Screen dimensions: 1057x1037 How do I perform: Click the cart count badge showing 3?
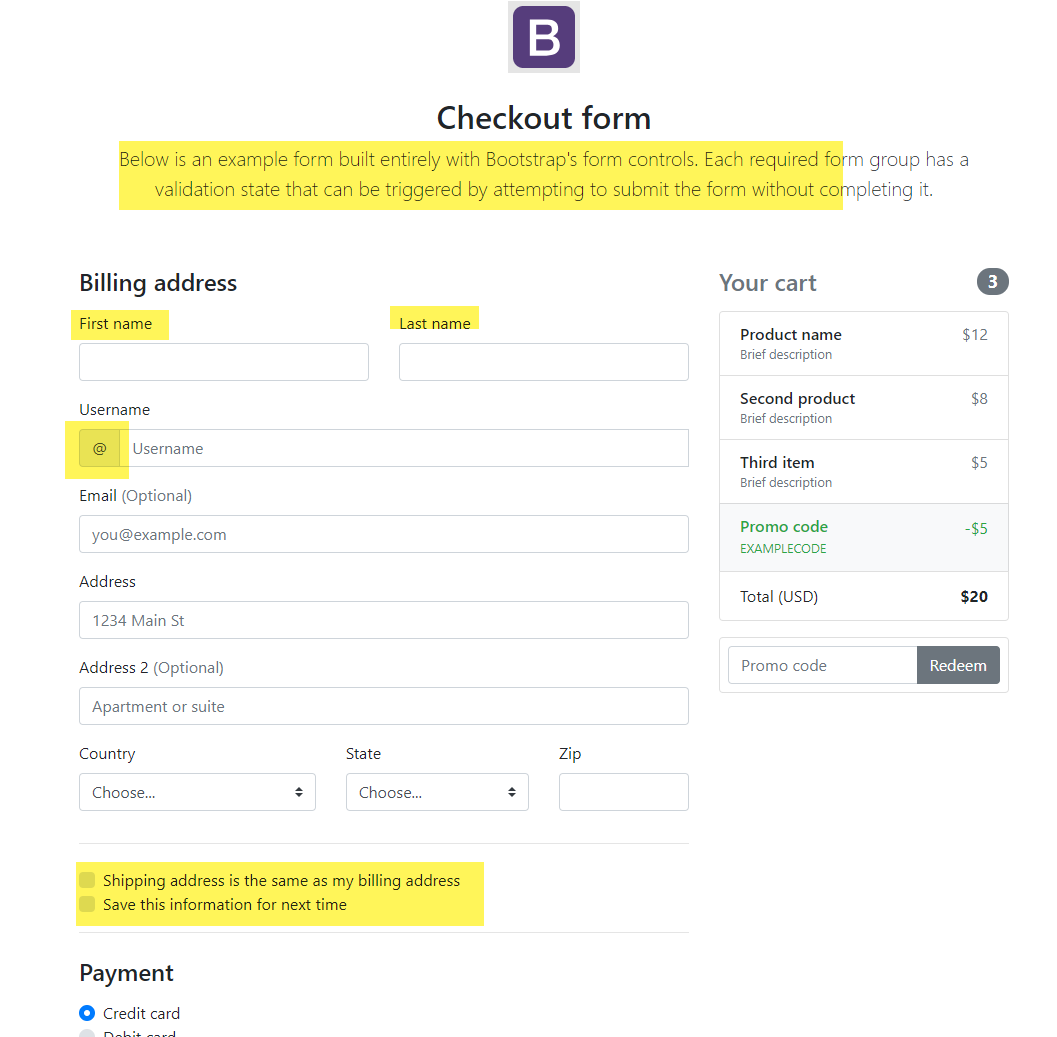tap(992, 282)
